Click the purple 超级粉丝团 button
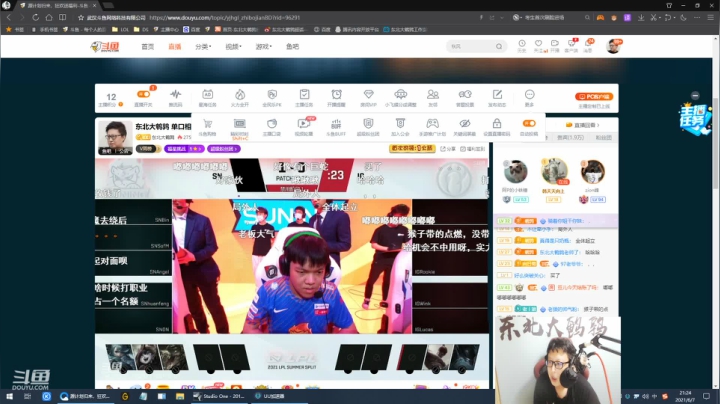 [224, 149]
